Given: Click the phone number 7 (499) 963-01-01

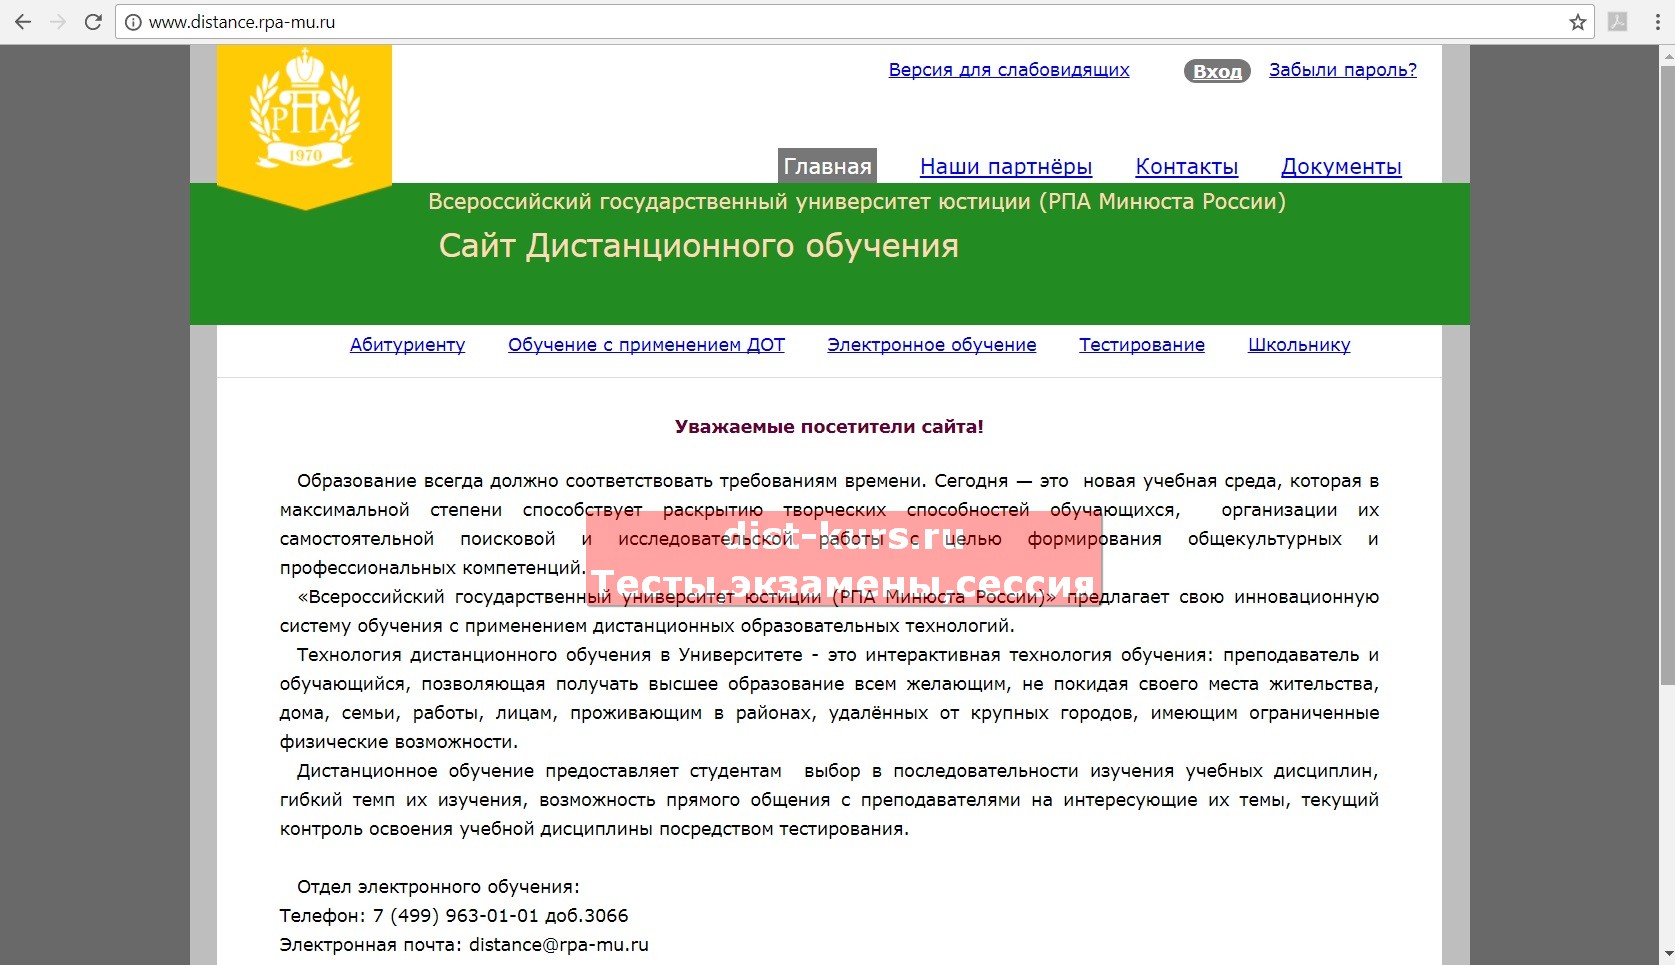Looking at the screenshot, I should pos(456,916).
